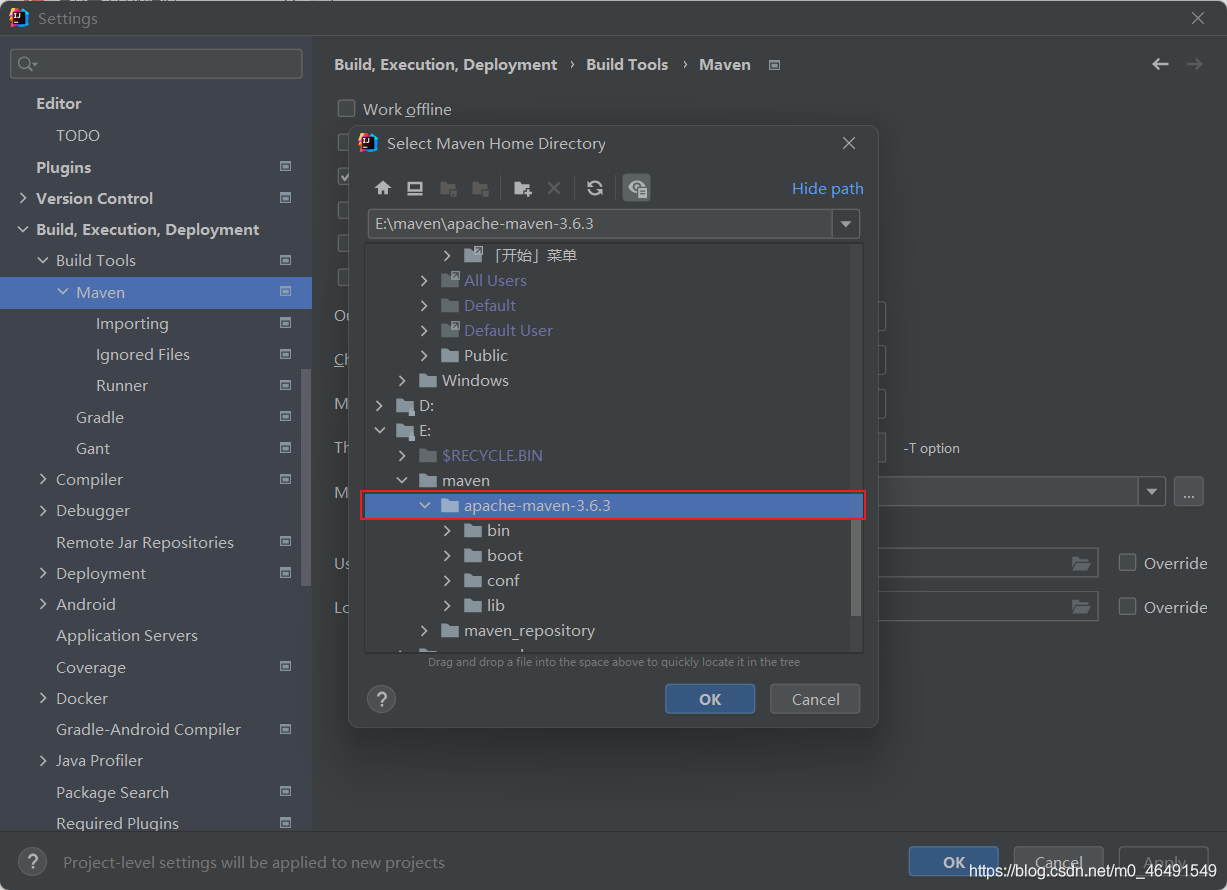Open help at Settings window bottom
Screen dimensions: 1227x890
click(x=32, y=861)
